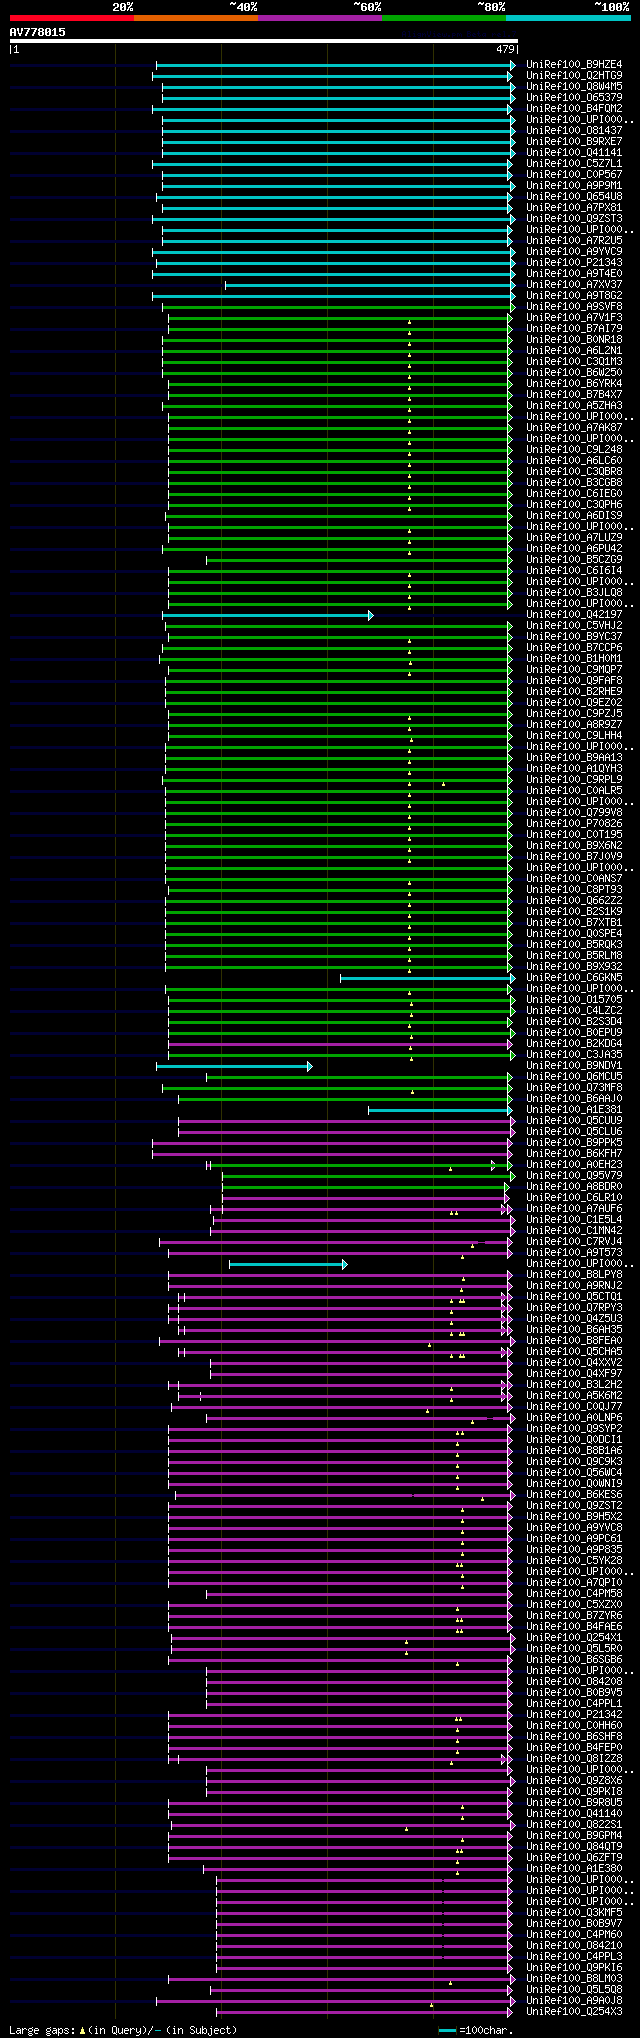Viewport: 640px width, 2038px height.
Task: Click the cyan ~100% identity legend segment
Action: (568, 18)
